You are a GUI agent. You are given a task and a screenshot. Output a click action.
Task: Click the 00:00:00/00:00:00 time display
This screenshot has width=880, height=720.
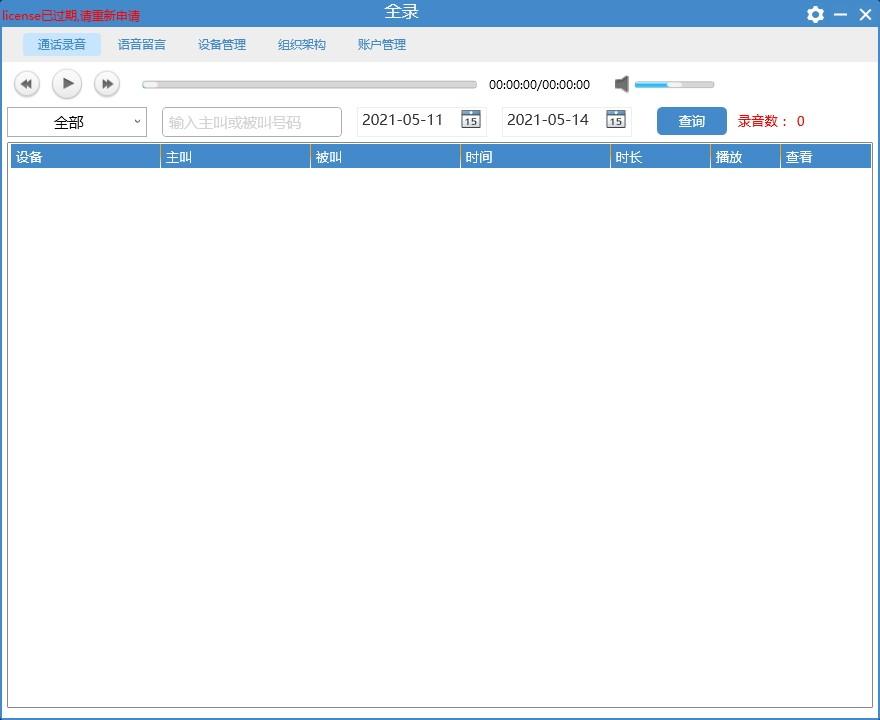click(x=539, y=85)
